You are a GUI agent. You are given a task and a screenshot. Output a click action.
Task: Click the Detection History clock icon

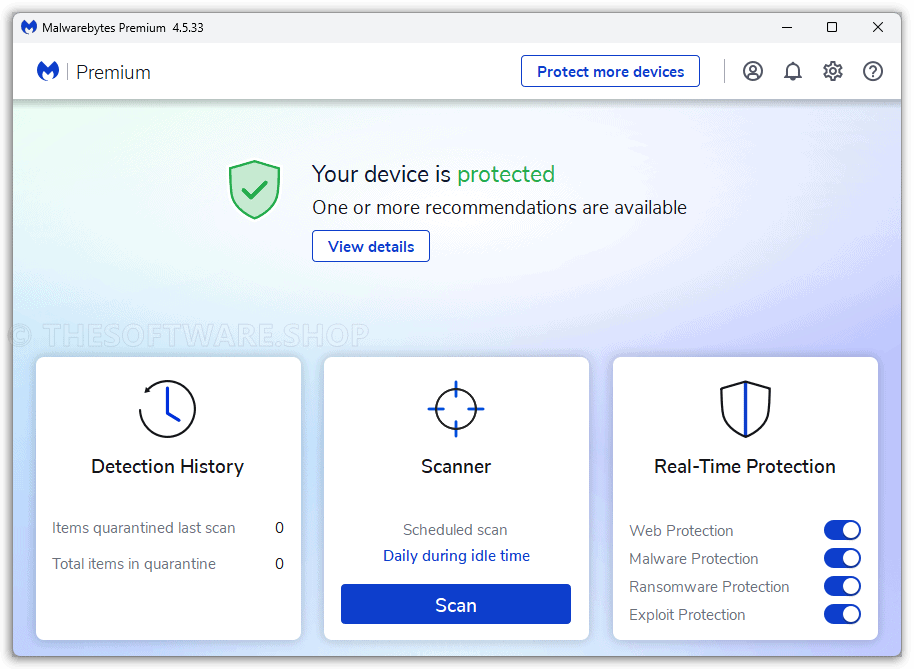pos(167,409)
